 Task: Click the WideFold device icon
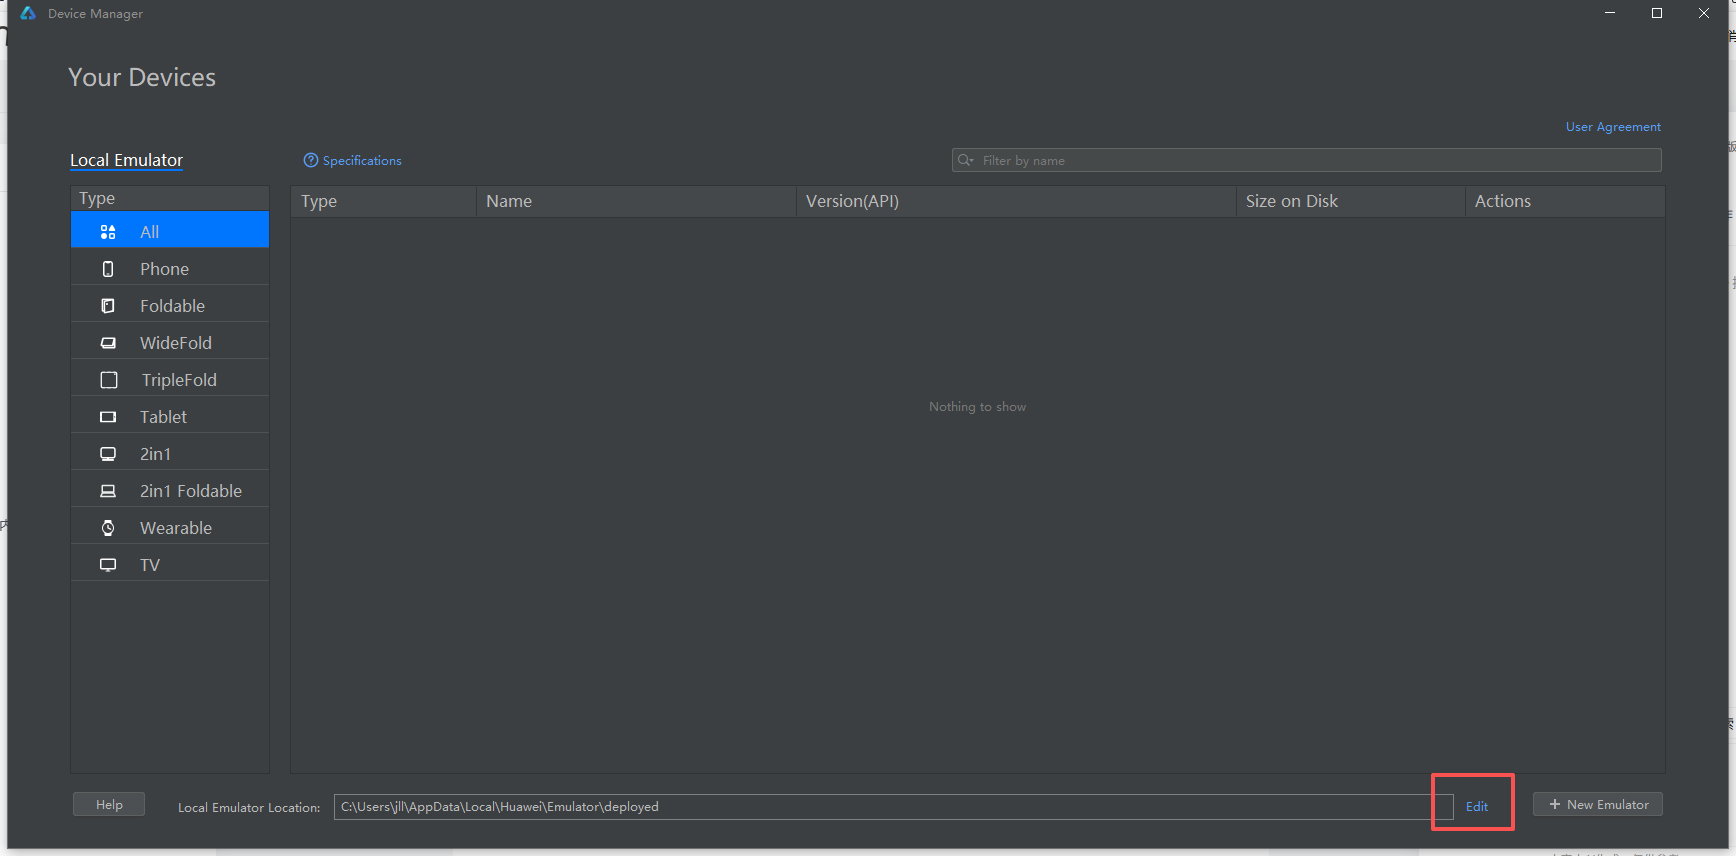pos(108,343)
